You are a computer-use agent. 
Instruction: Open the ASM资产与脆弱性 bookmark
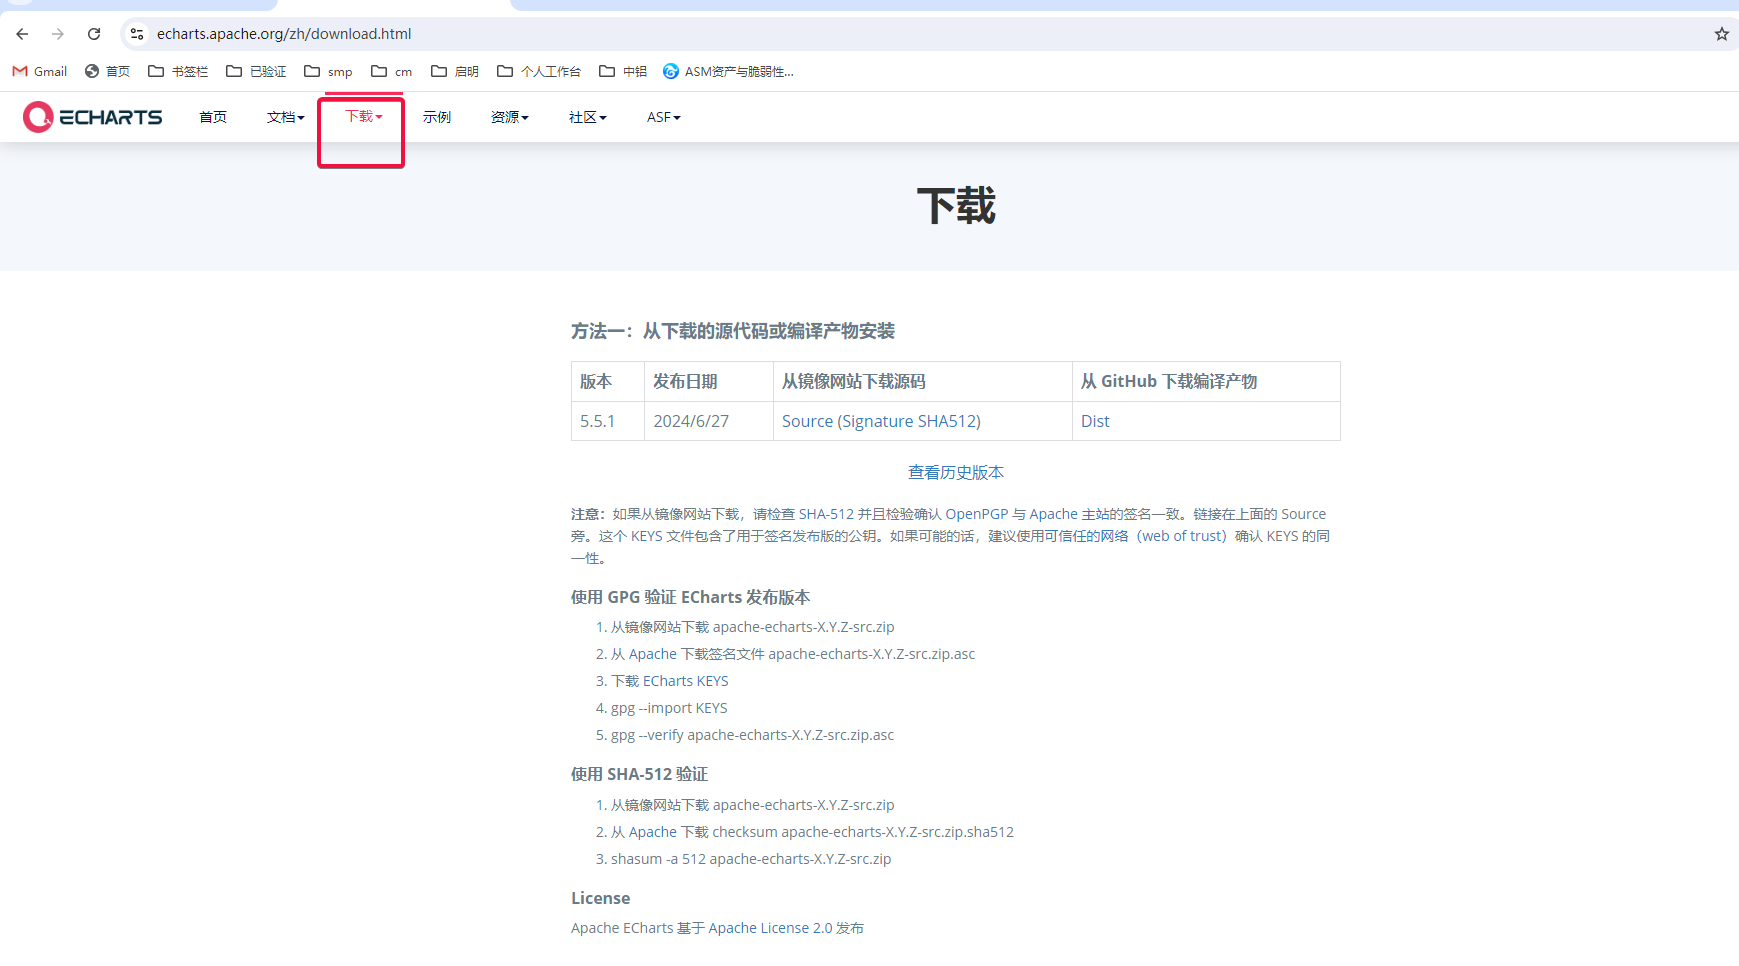tap(728, 71)
